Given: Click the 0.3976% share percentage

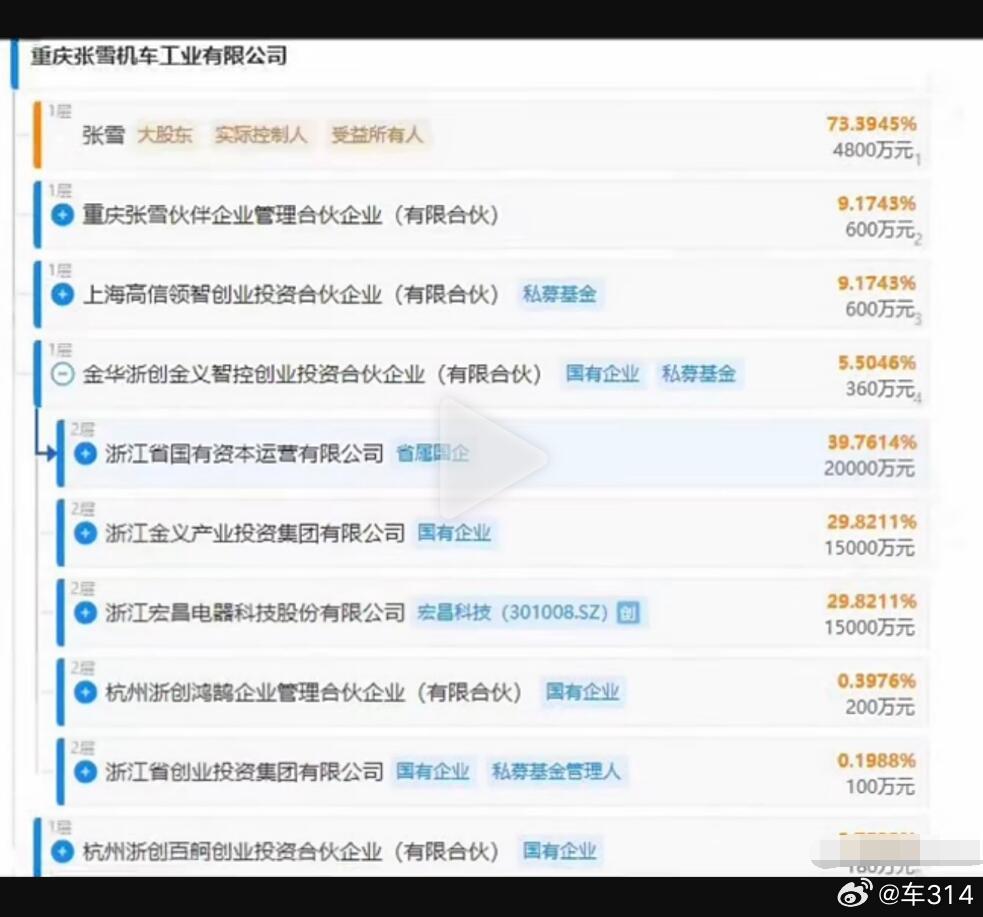Looking at the screenshot, I should pos(876,681).
